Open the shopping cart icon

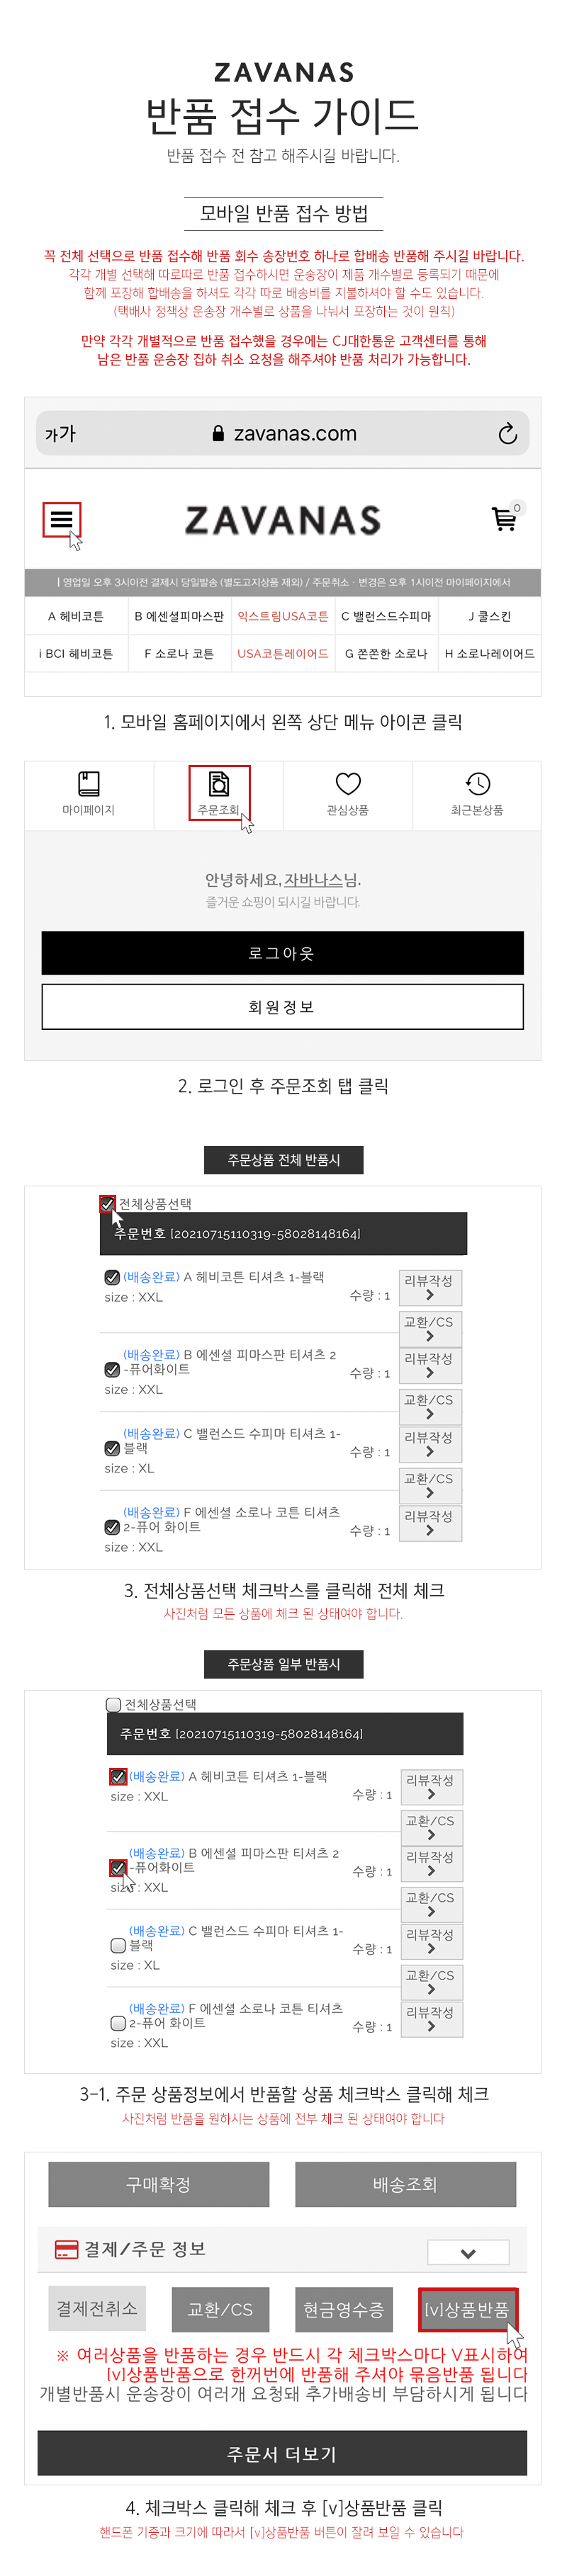click(504, 518)
